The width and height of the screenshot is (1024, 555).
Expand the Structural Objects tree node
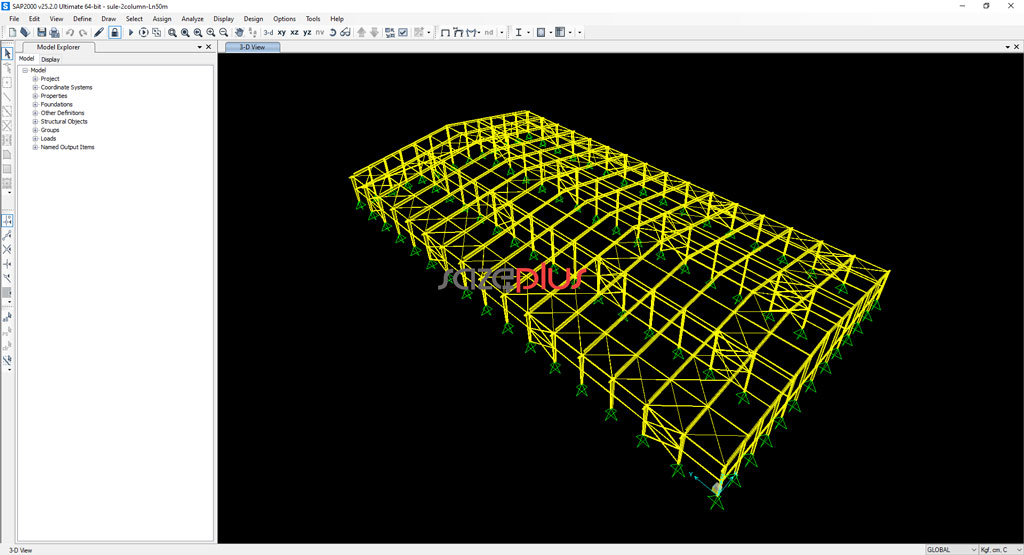pos(35,121)
